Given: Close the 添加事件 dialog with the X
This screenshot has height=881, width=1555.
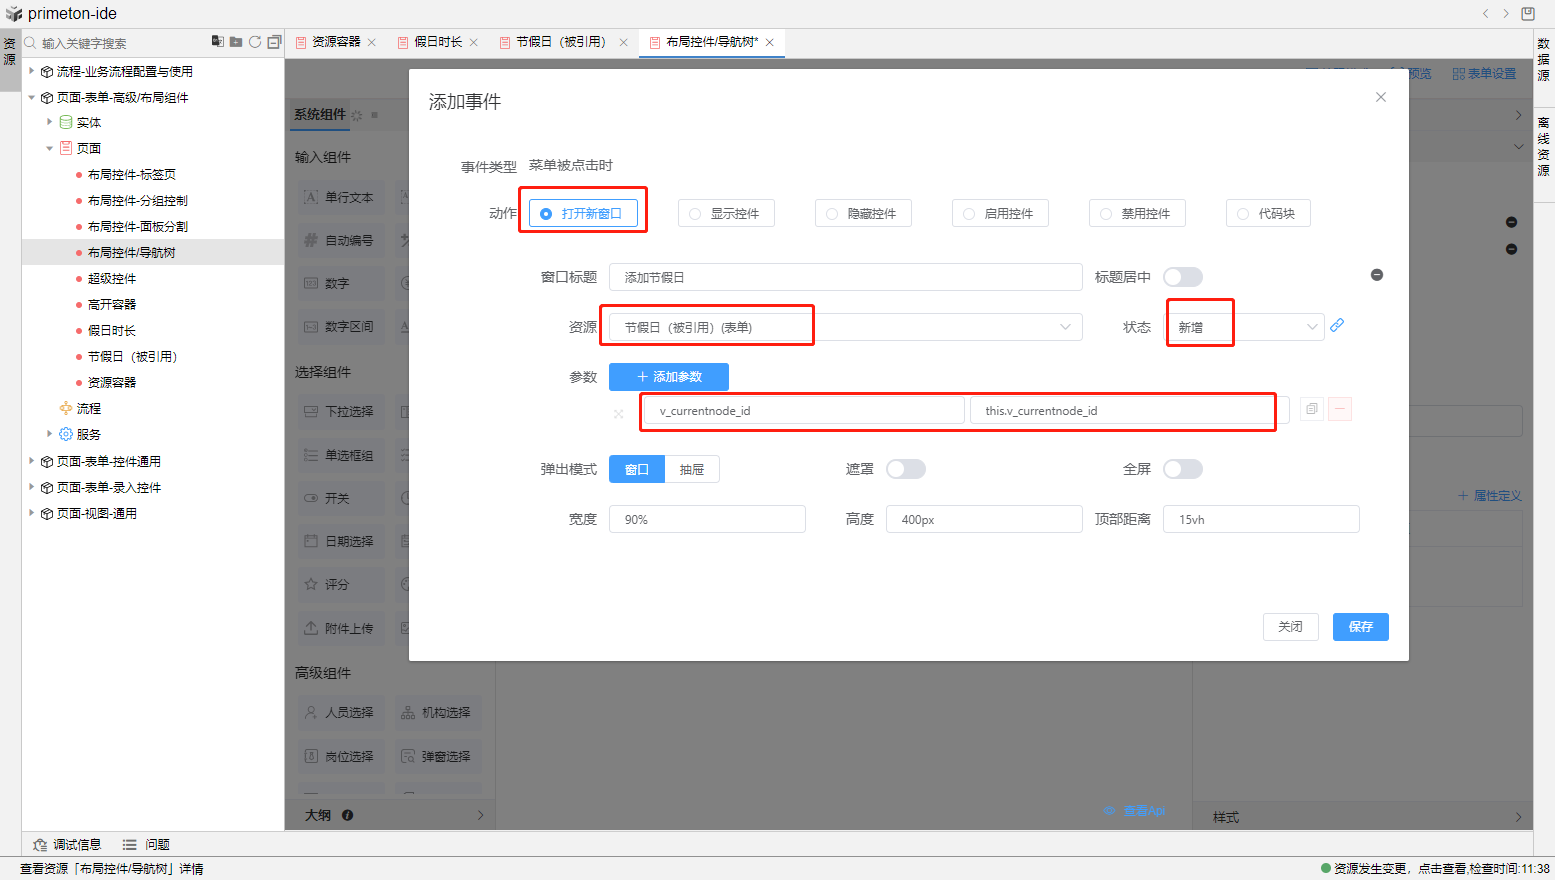Looking at the screenshot, I should pyautogui.click(x=1380, y=97).
